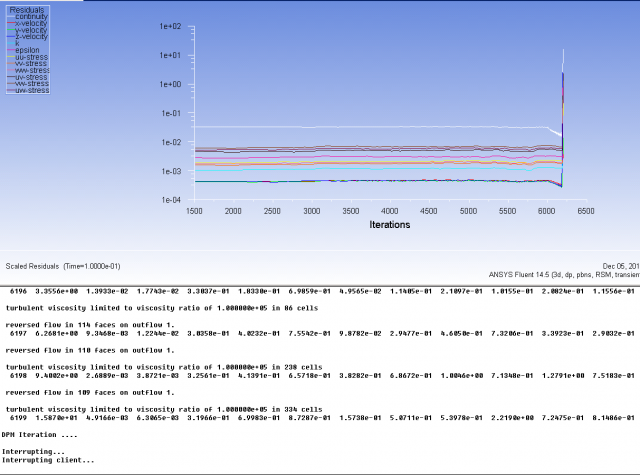Select the ww-stress legend entry
Viewport: 640px width, 475px height.
point(32,70)
